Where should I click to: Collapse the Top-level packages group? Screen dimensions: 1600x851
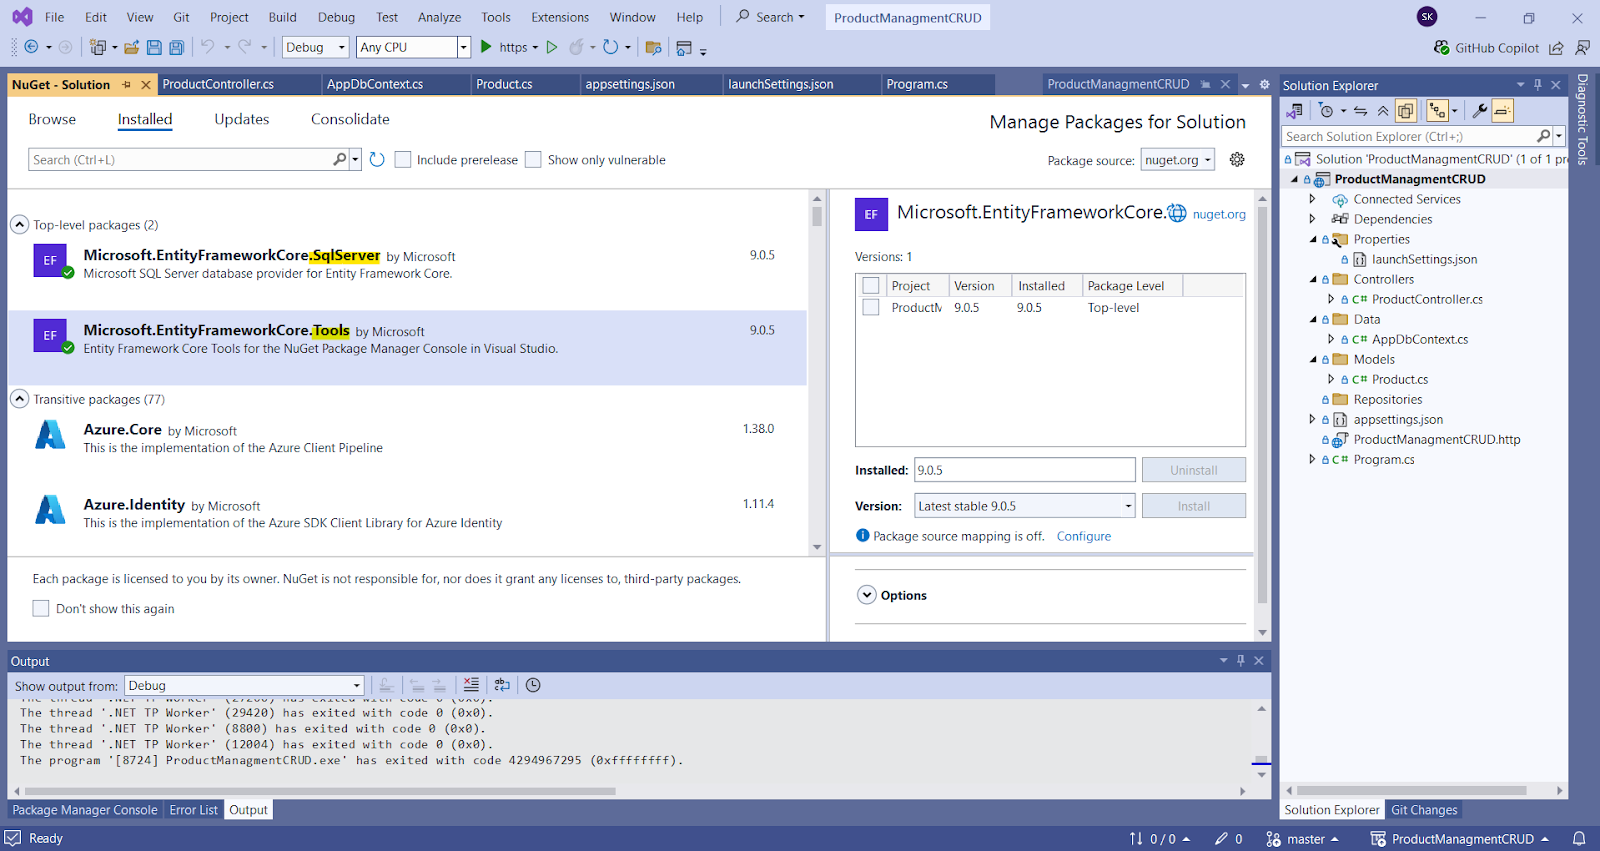20,225
